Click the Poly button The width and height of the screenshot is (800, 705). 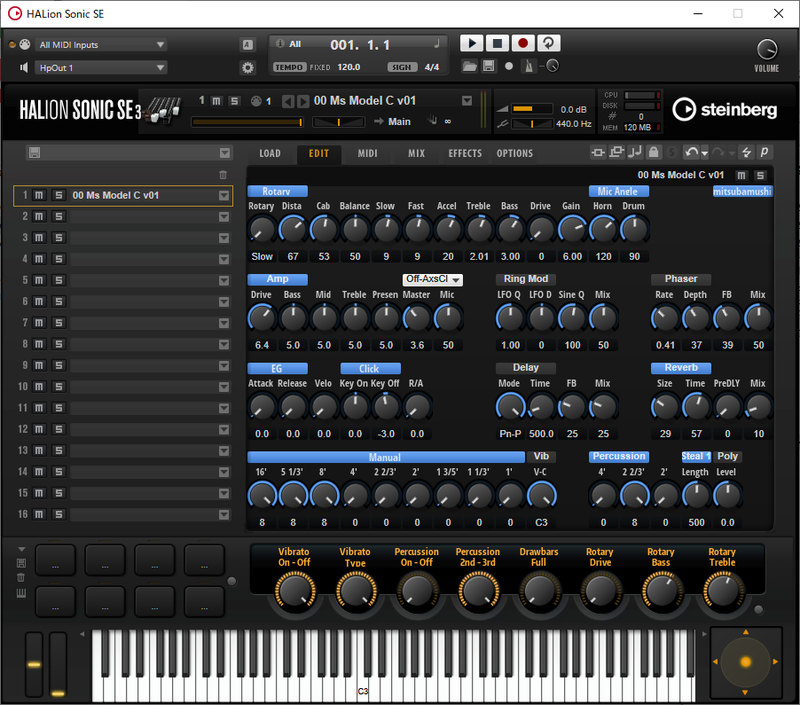727,457
